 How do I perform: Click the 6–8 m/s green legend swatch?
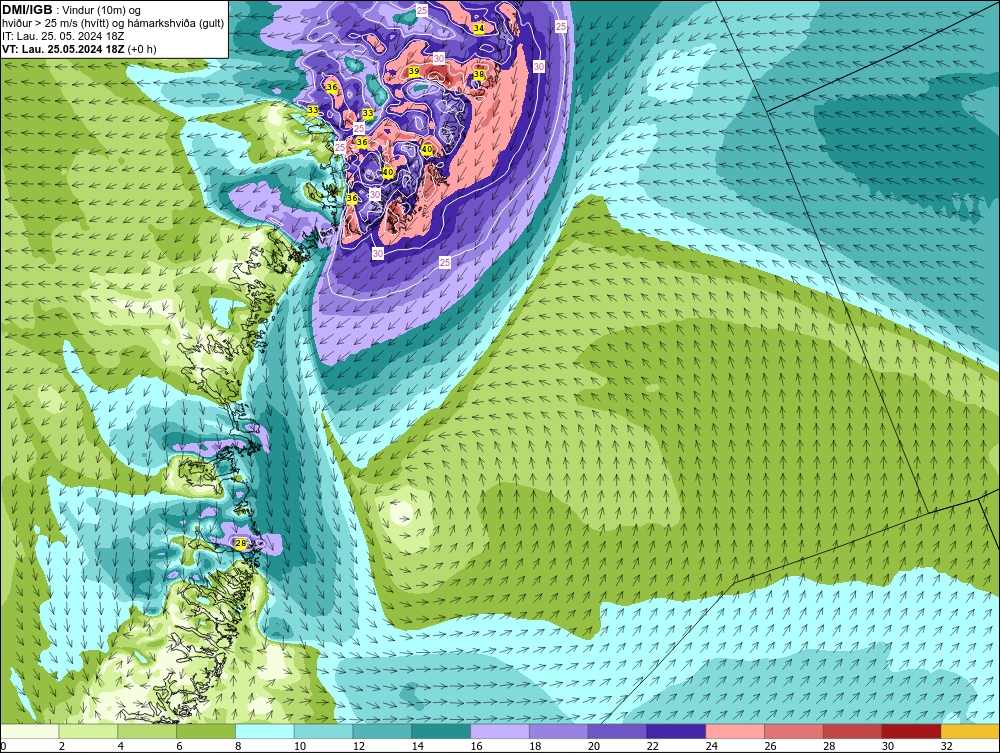[x=206, y=731]
